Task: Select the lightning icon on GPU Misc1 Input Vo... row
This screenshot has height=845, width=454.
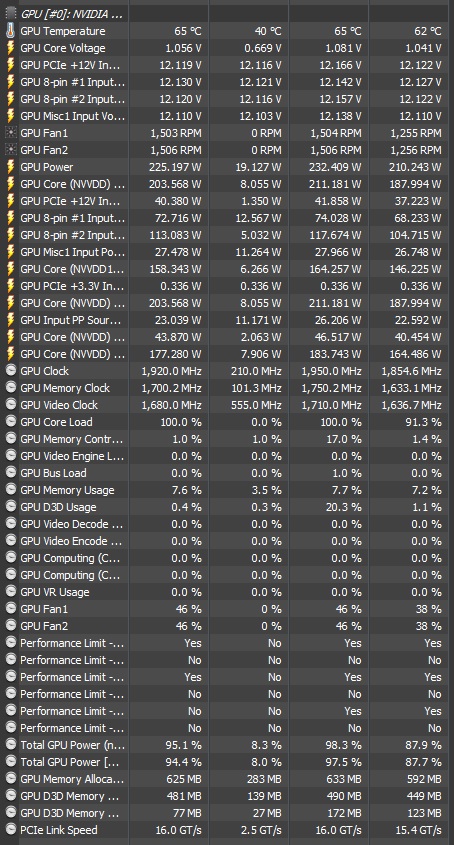Action: pos(11,116)
